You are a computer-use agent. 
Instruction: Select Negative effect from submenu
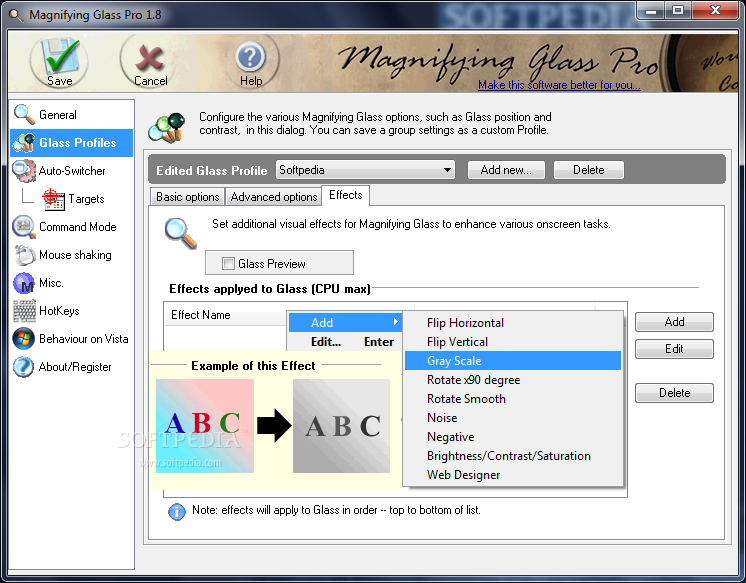[513, 437]
